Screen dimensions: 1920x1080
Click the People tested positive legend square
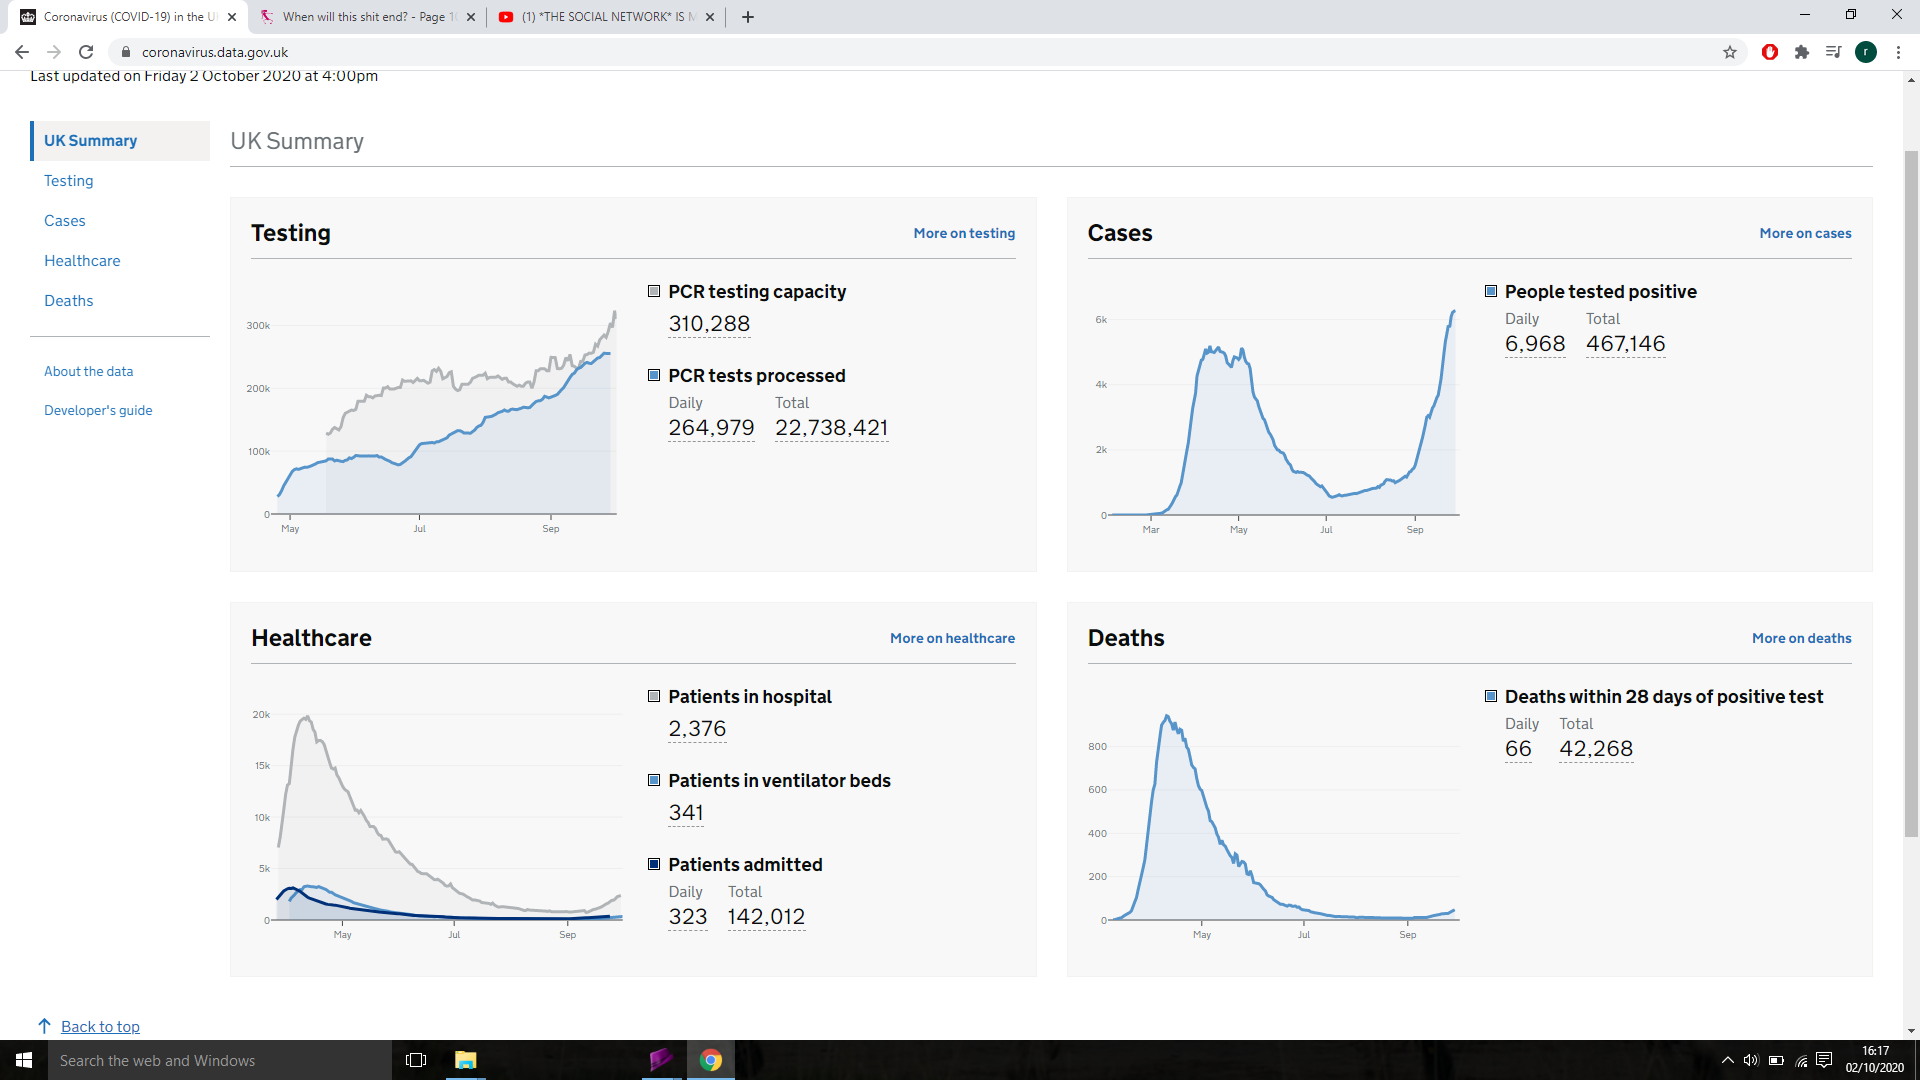(1491, 291)
